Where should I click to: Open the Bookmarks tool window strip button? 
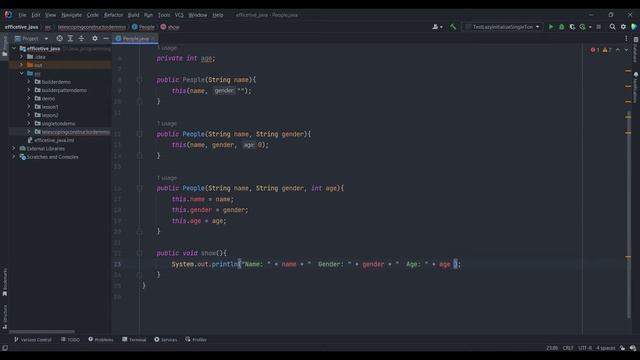tap(5, 282)
